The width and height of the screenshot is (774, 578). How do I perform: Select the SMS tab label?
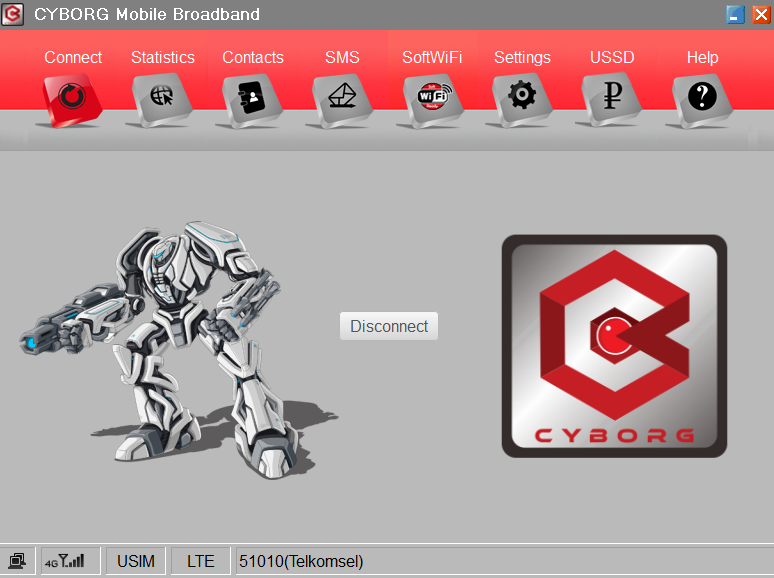pyautogui.click(x=342, y=57)
